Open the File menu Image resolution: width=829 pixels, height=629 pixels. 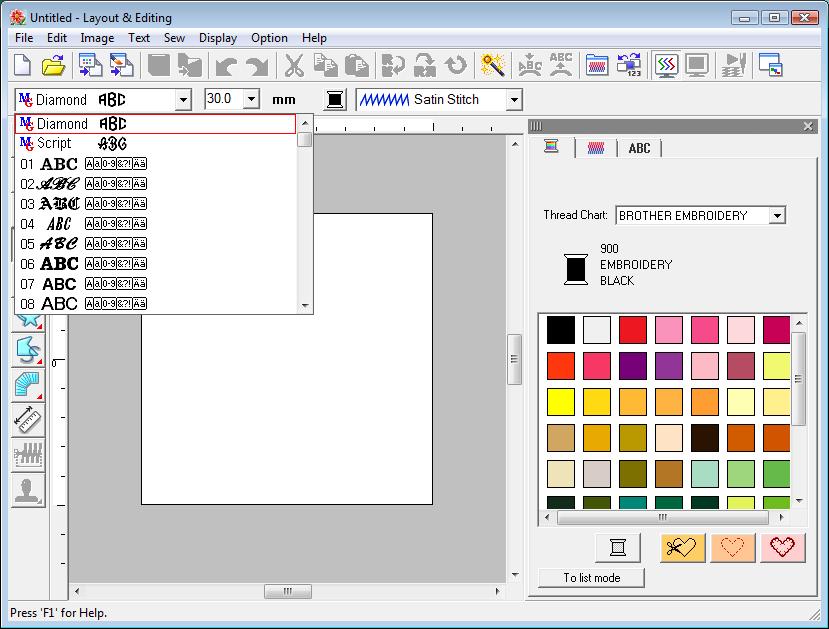(x=24, y=38)
